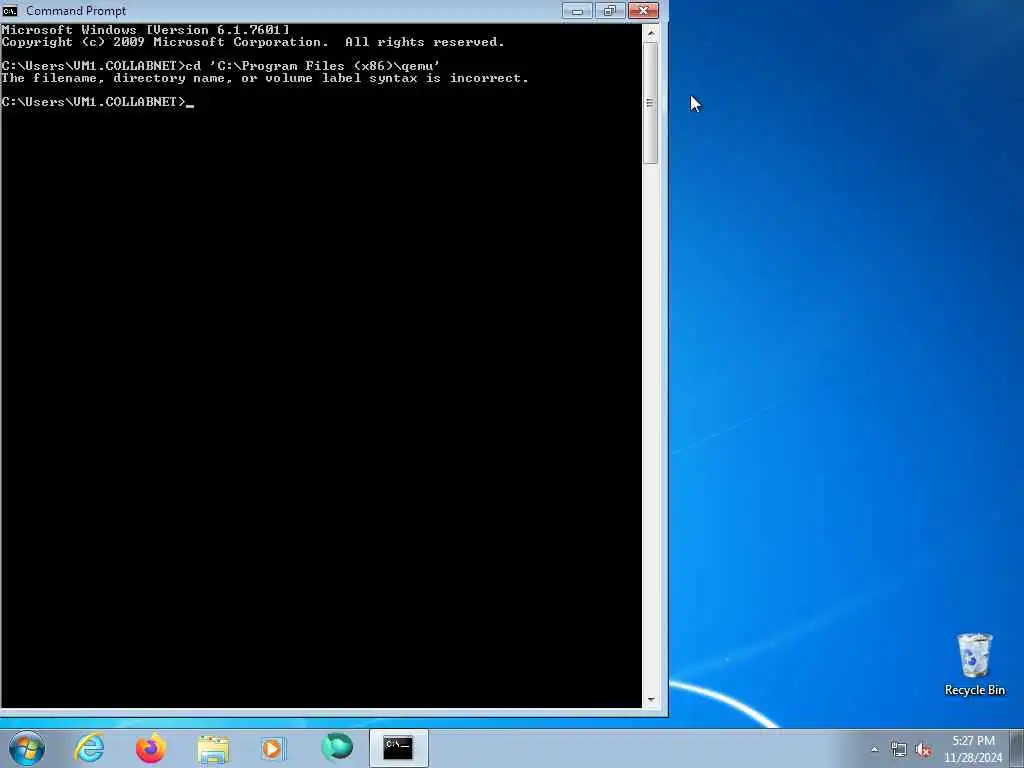Viewport: 1024px width, 768px height.
Task: Click the current C:\Users\VM1.COLLABNET> prompt line
Action: click(x=97, y=102)
